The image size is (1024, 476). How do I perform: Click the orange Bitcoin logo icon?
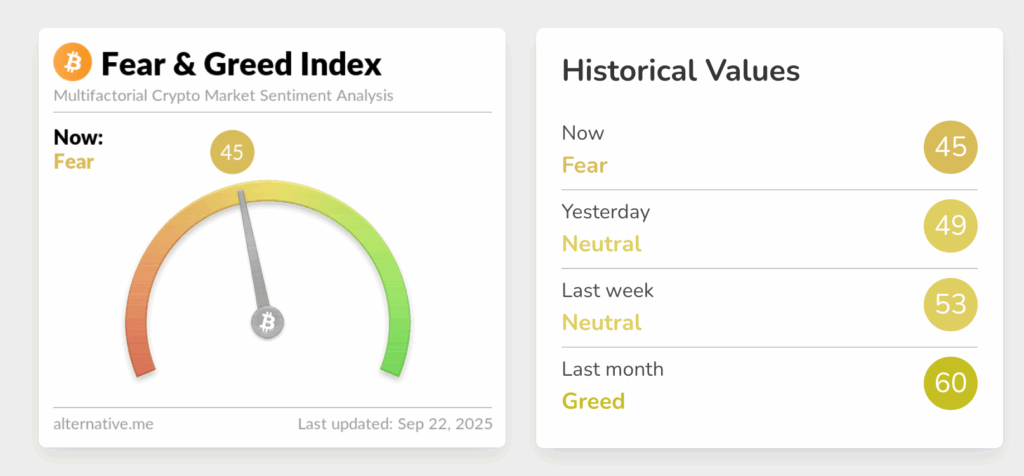[x=72, y=64]
